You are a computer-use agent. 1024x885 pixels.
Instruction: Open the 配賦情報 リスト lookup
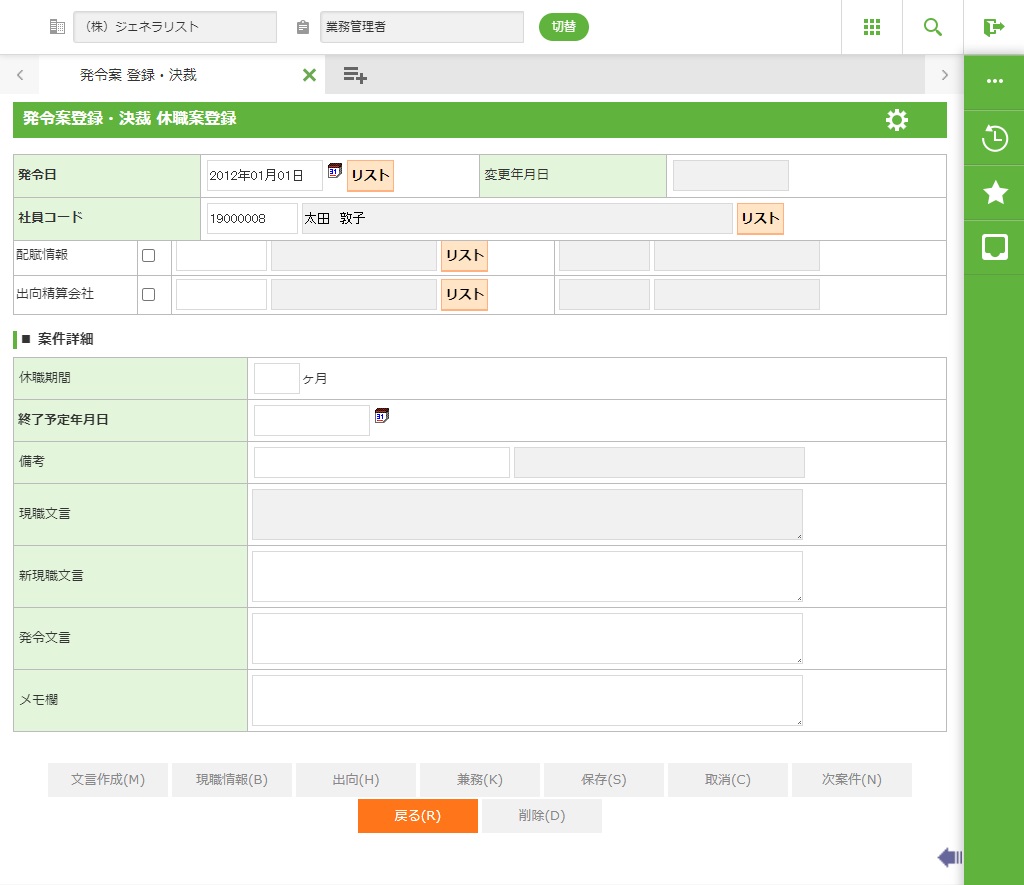(464, 256)
